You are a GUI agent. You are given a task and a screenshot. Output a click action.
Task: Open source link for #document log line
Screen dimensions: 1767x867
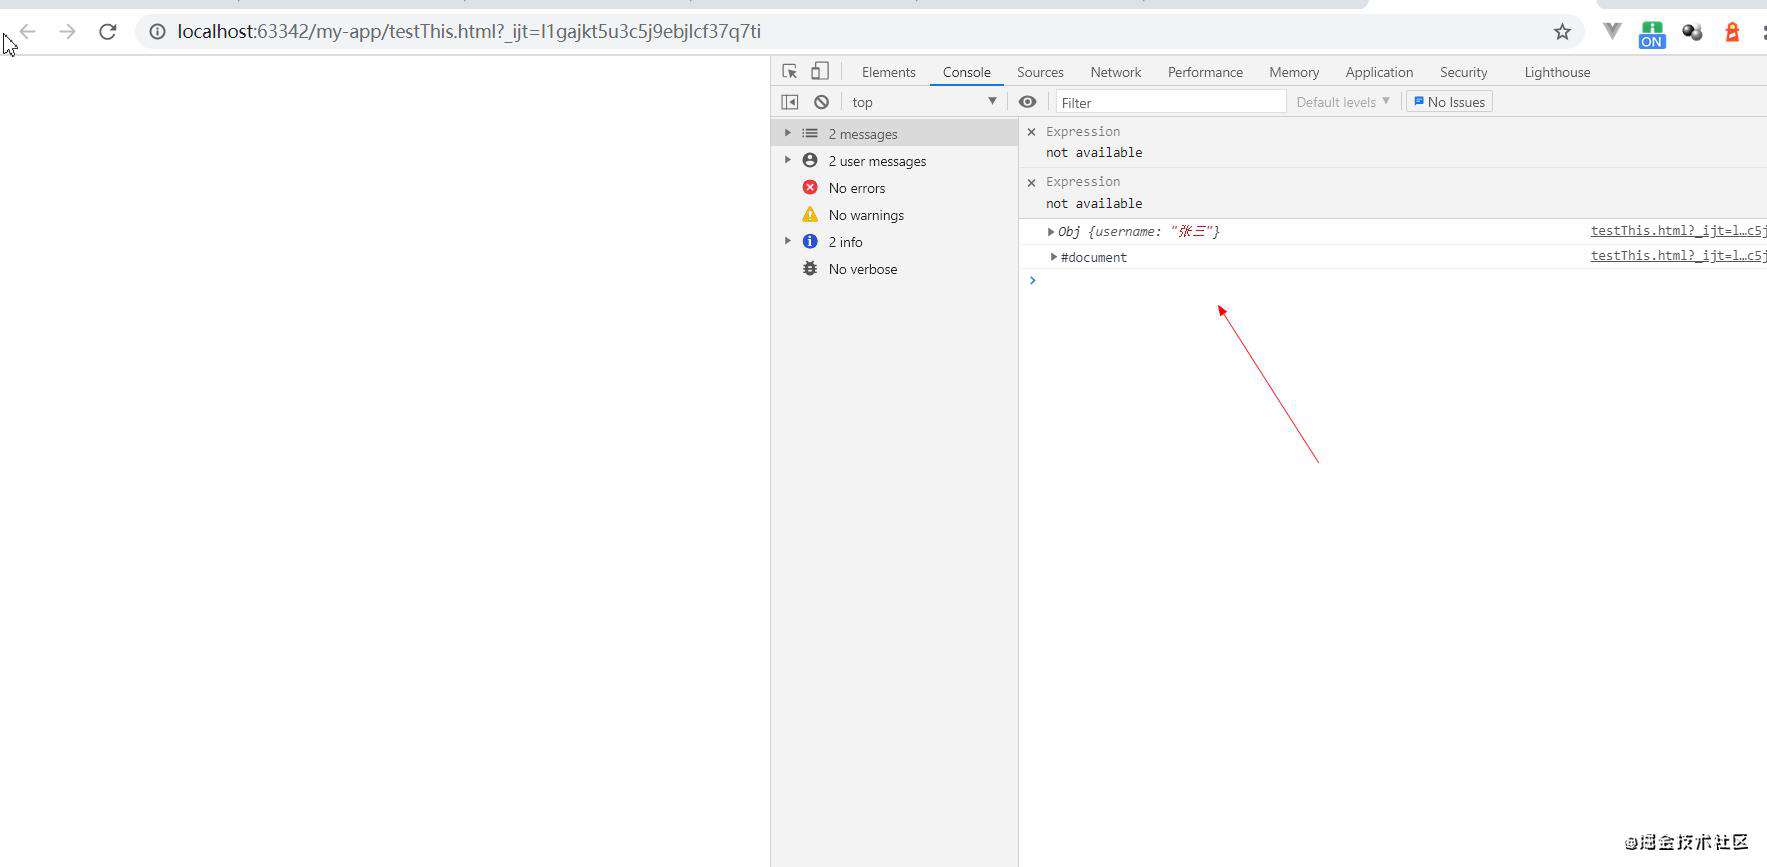click(1678, 256)
